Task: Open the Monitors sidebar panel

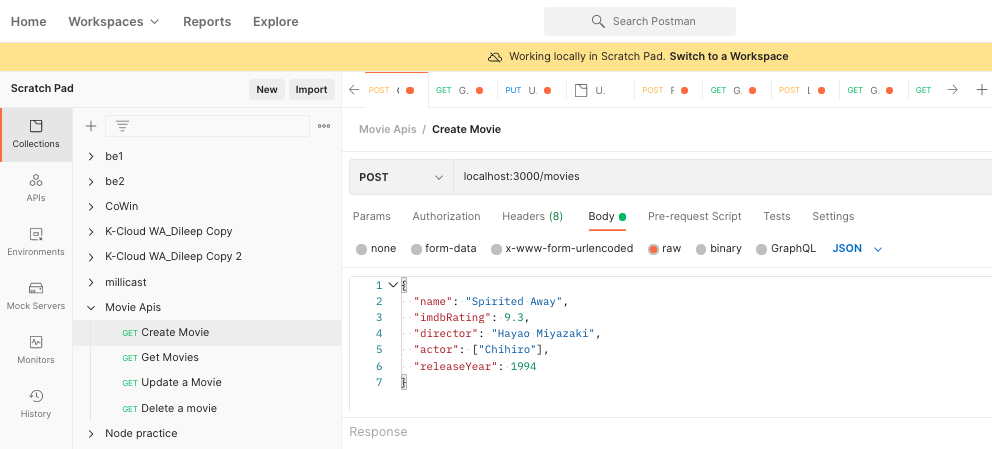Action: (36, 349)
